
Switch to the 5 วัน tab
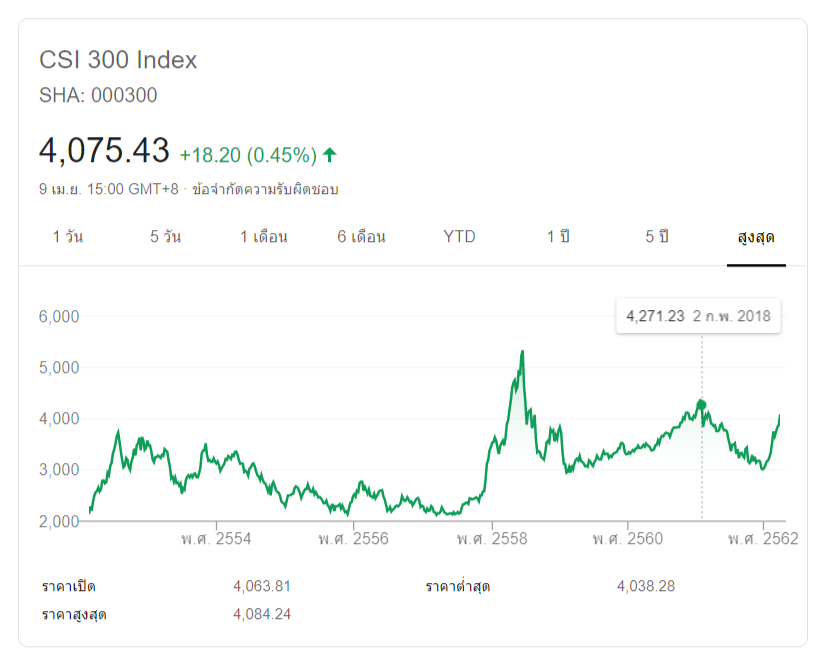click(166, 237)
